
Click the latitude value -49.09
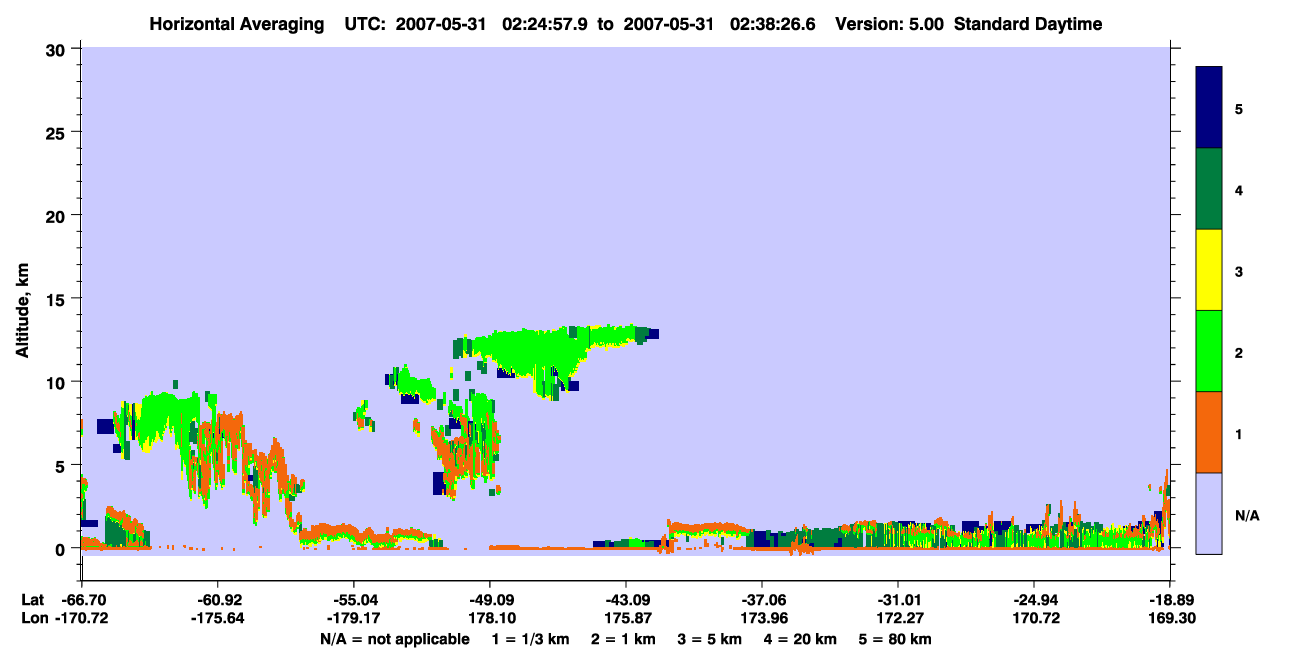[489, 599]
